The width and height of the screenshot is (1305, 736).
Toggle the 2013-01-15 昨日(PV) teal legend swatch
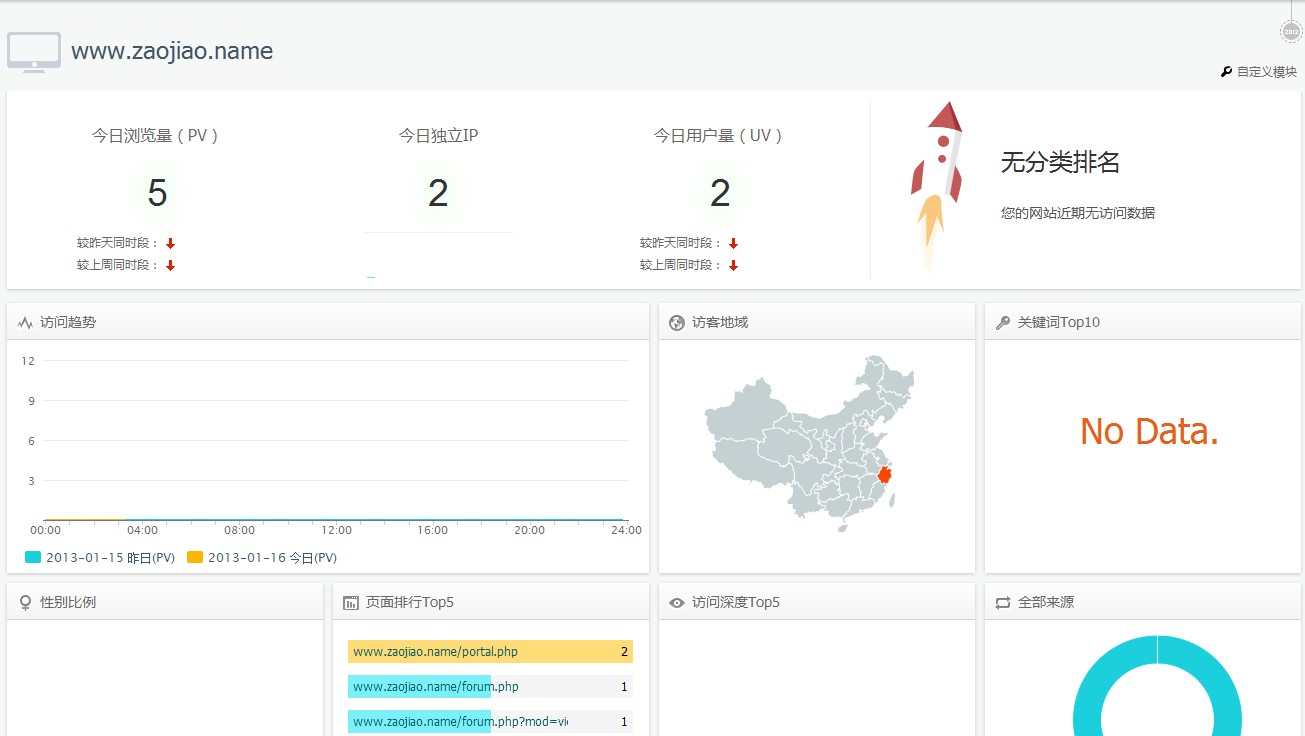tap(33, 557)
